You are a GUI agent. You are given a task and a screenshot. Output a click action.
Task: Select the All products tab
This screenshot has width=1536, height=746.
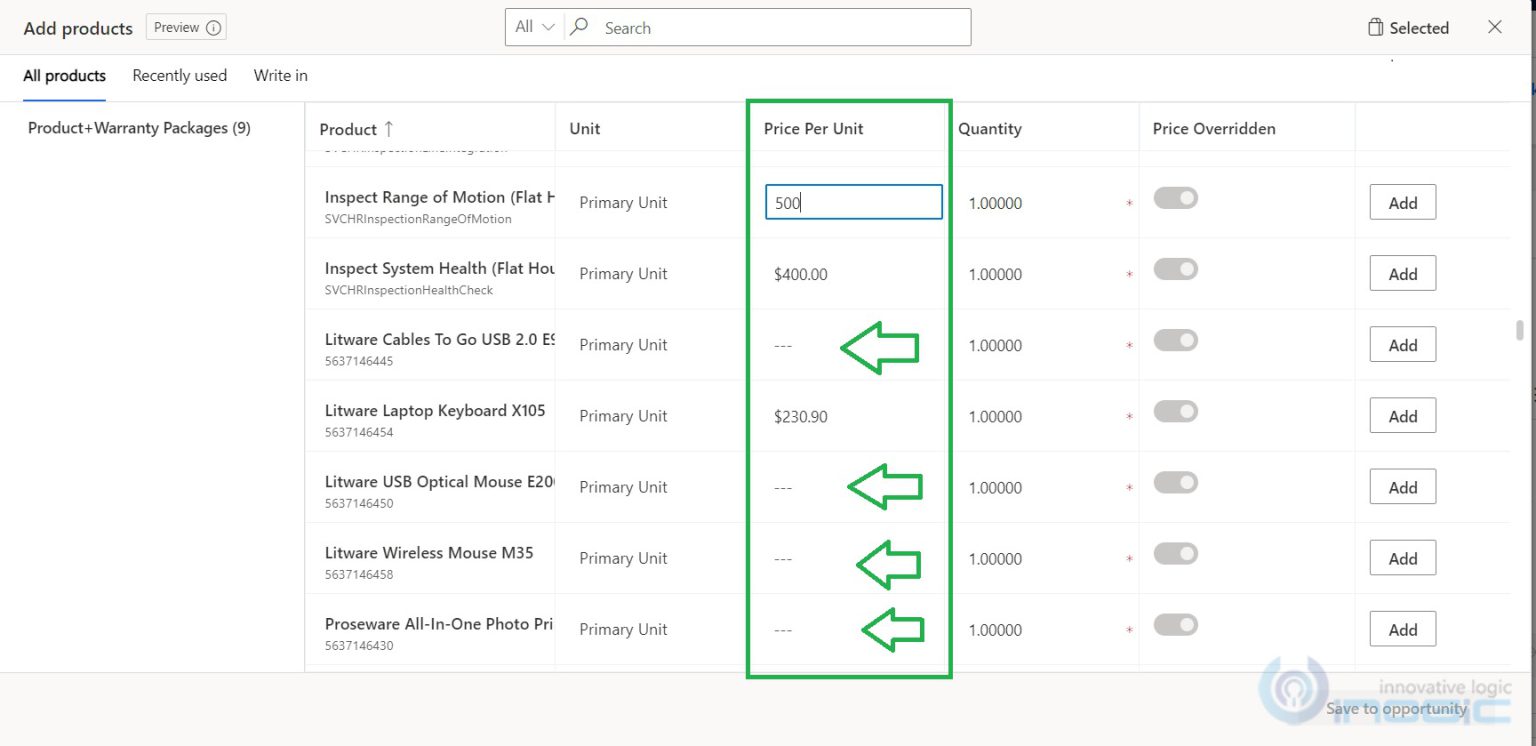coord(64,75)
